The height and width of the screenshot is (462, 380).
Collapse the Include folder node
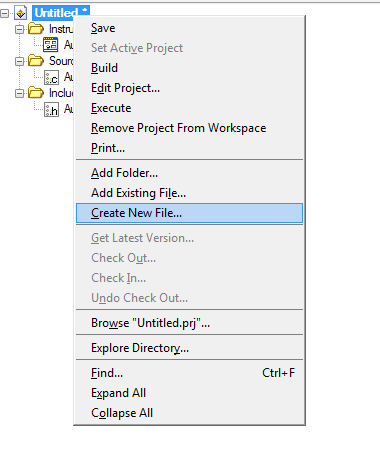tap(19, 93)
